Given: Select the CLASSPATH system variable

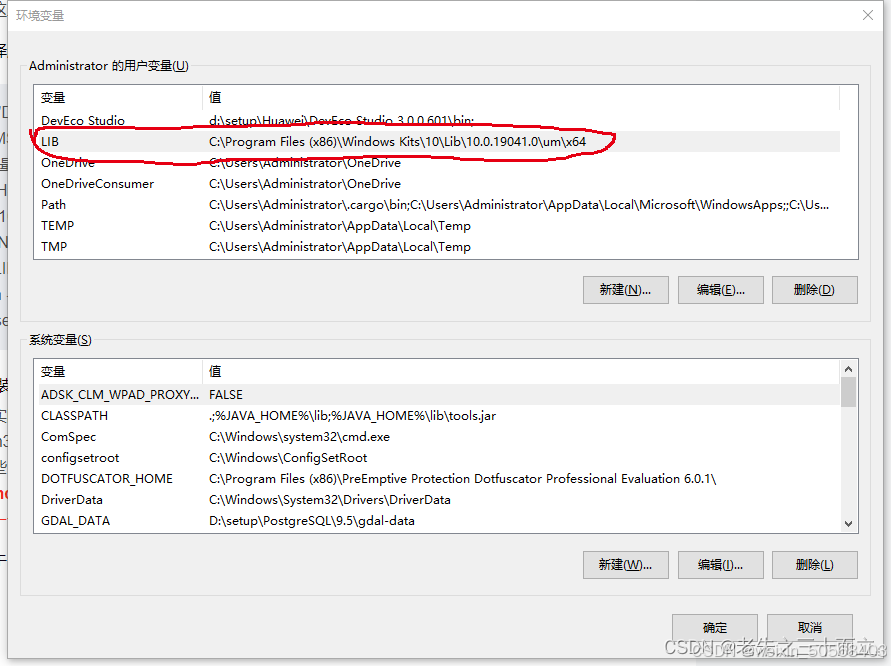Looking at the screenshot, I should (x=120, y=415).
